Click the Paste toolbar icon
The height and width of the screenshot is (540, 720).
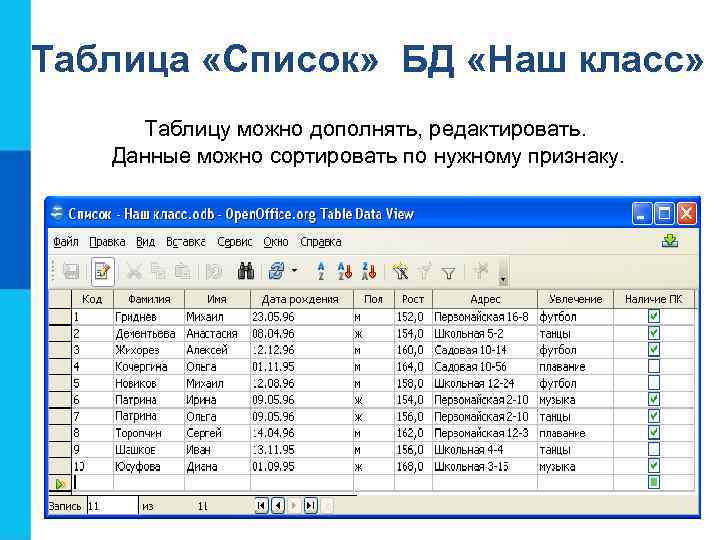(183, 272)
